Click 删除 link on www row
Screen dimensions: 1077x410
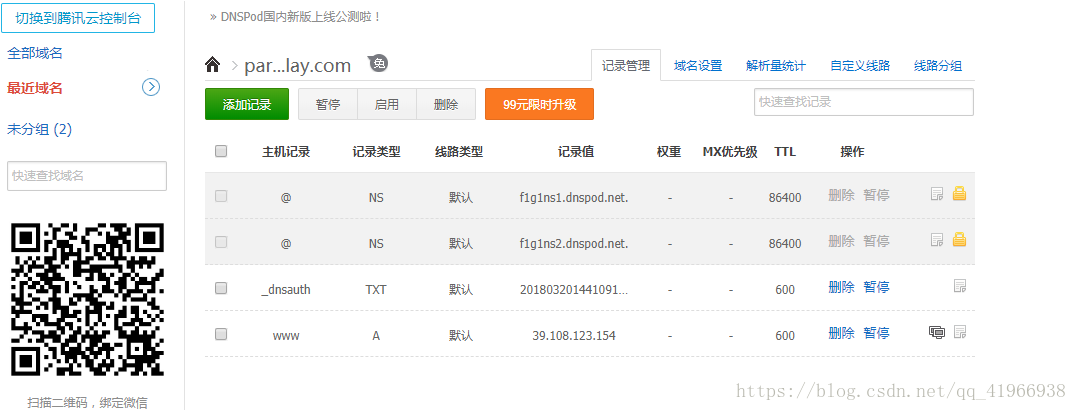[x=841, y=333]
